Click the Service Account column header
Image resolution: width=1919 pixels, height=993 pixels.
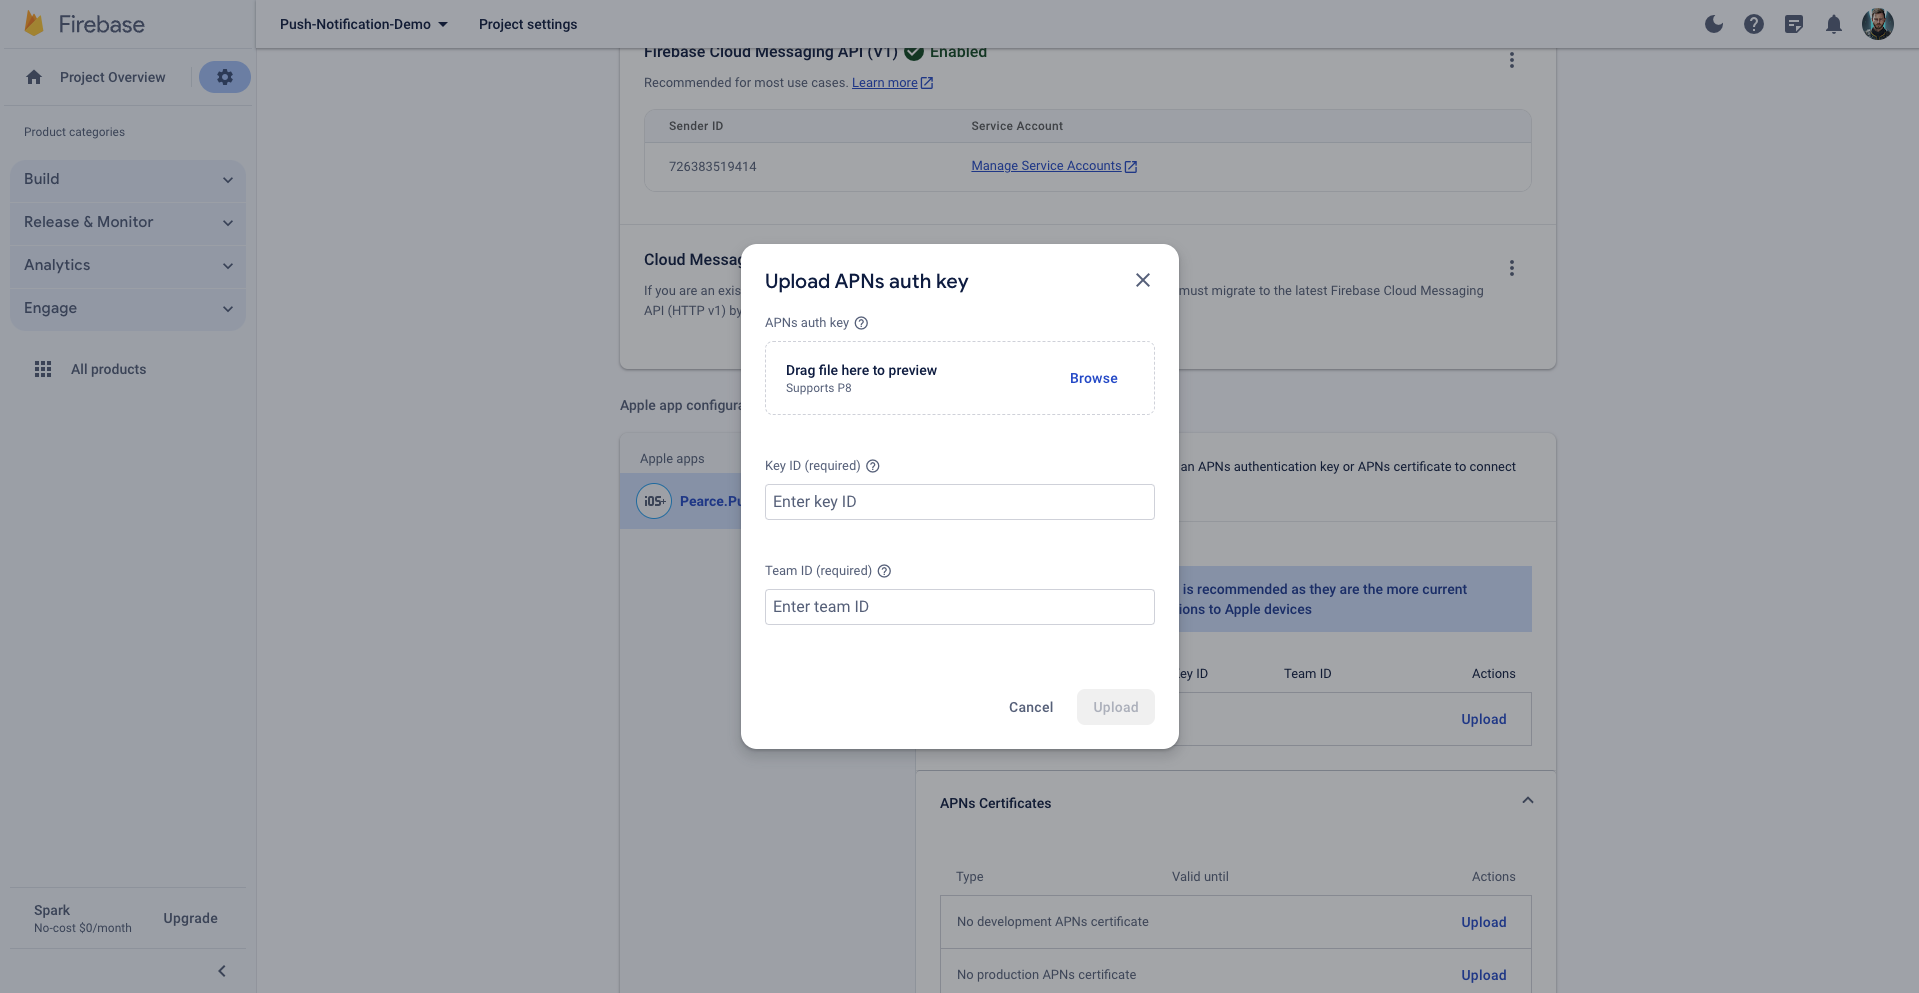(1017, 126)
